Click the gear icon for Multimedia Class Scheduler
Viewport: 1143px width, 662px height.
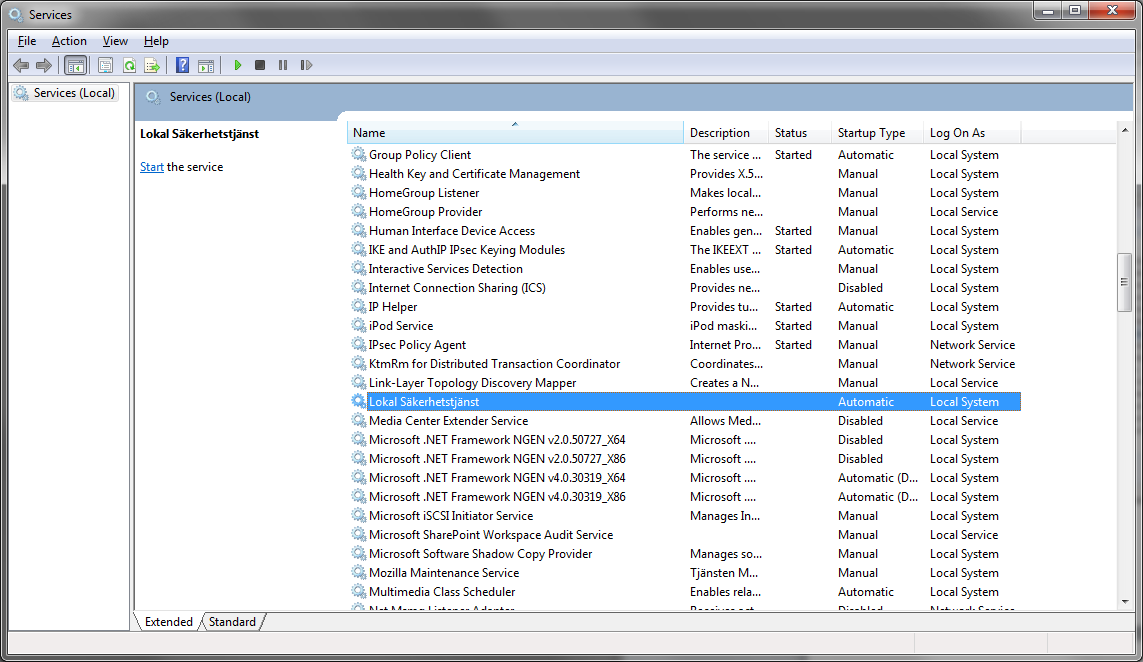tap(359, 591)
